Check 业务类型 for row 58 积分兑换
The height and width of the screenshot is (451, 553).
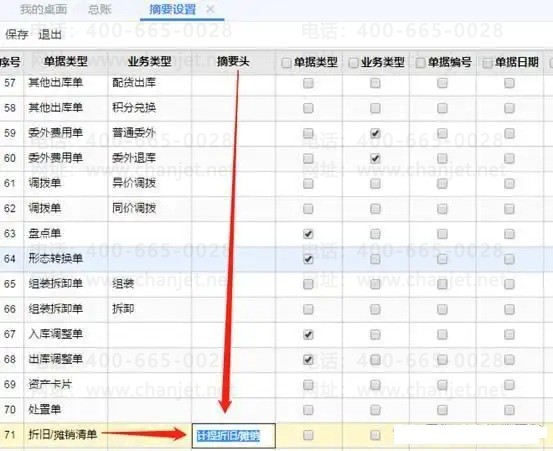(375, 108)
